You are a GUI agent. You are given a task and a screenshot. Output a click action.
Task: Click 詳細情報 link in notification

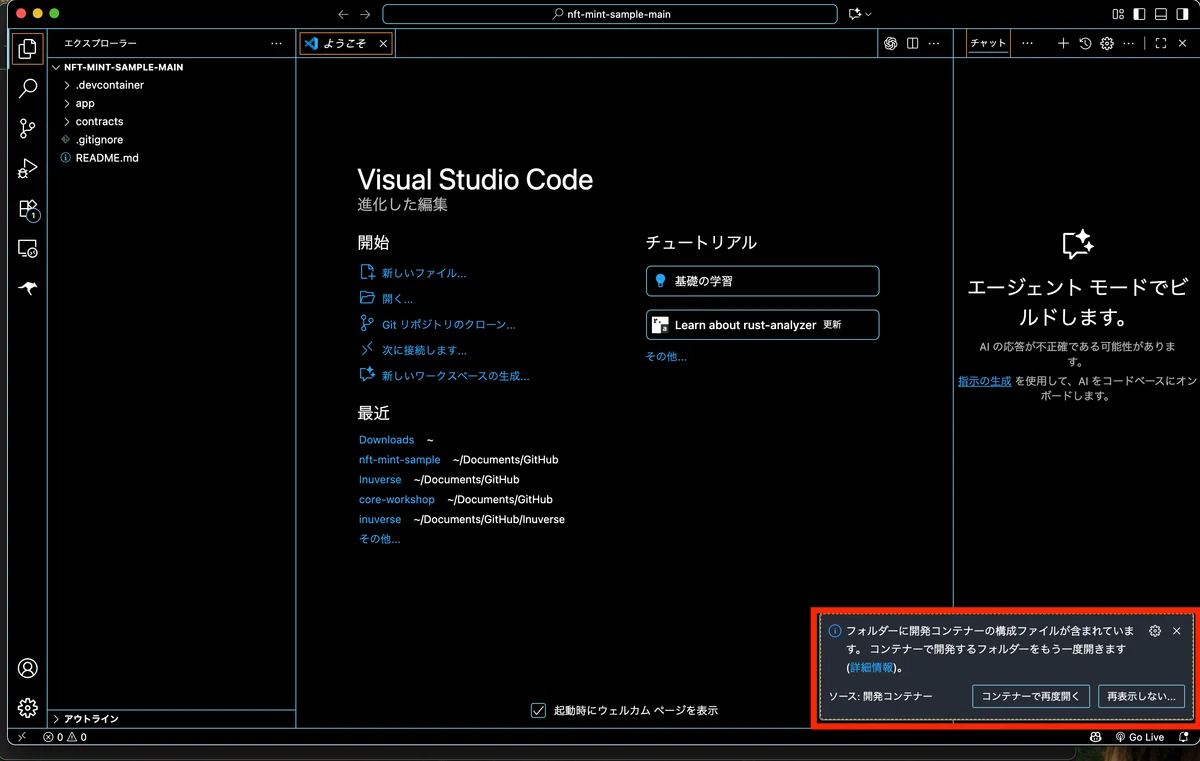(x=871, y=668)
